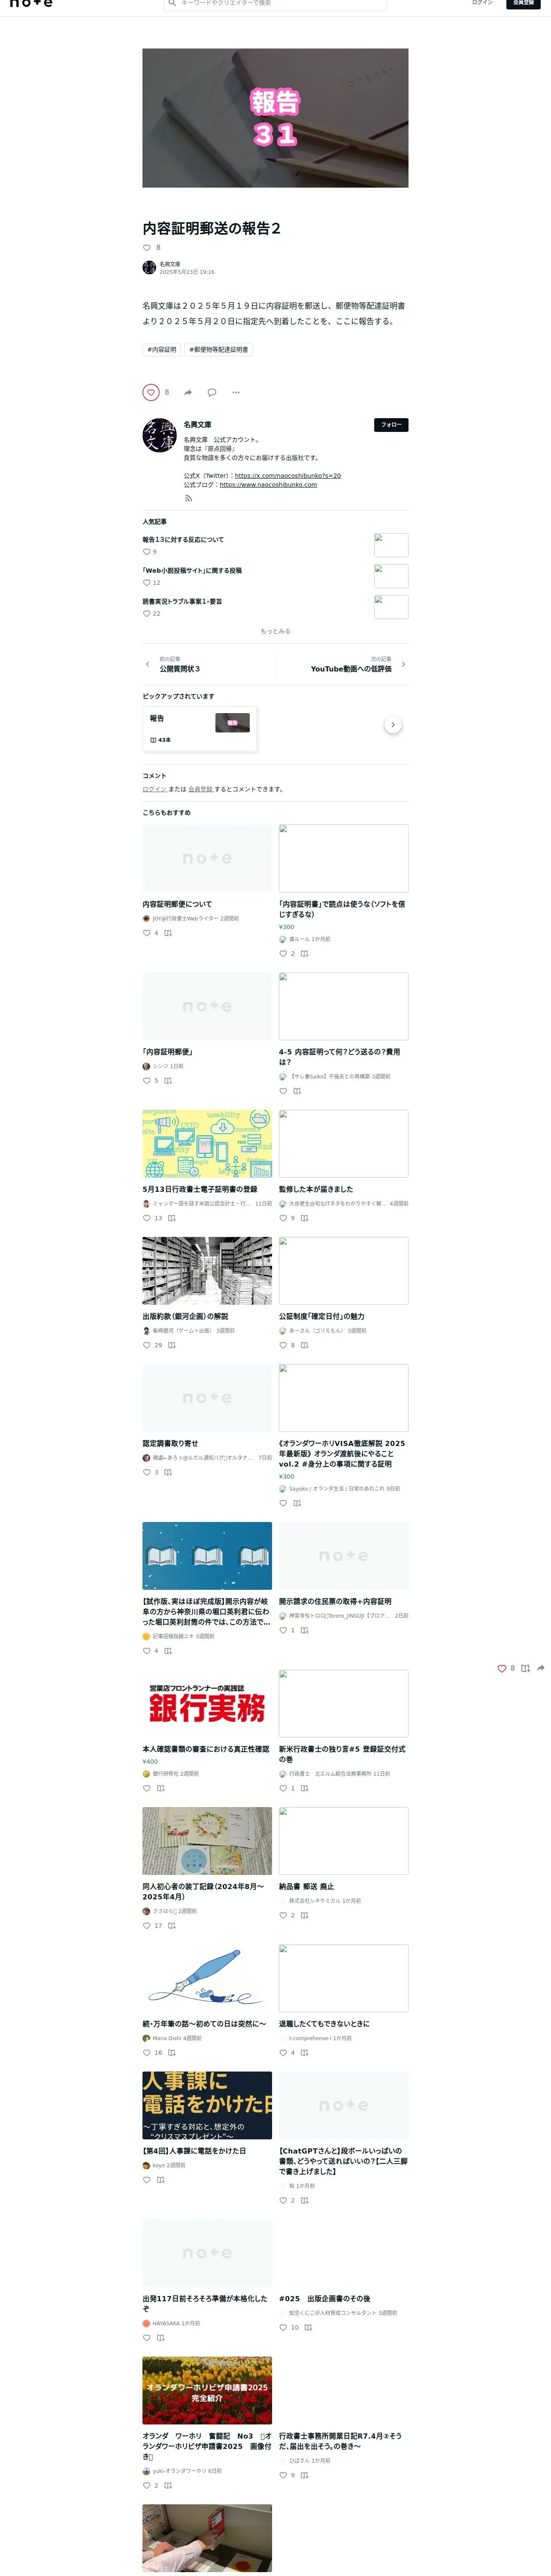Screen dimensions: 551x2576
Task: Click the 会員登録 button in header
Action: 523,3
